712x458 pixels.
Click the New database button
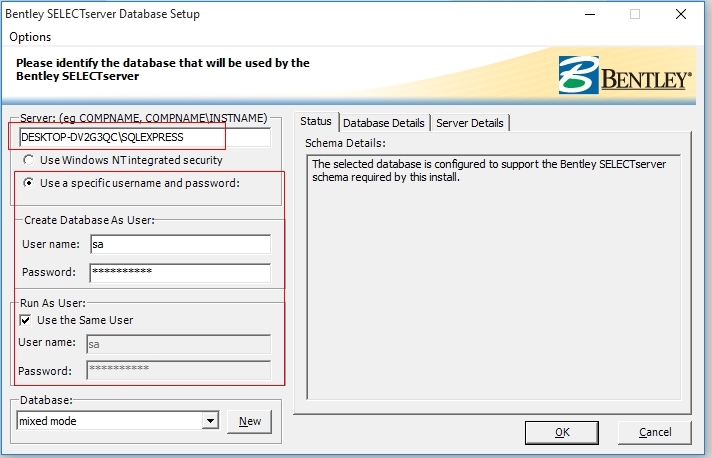pyautogui.click(x=250, y=421)
